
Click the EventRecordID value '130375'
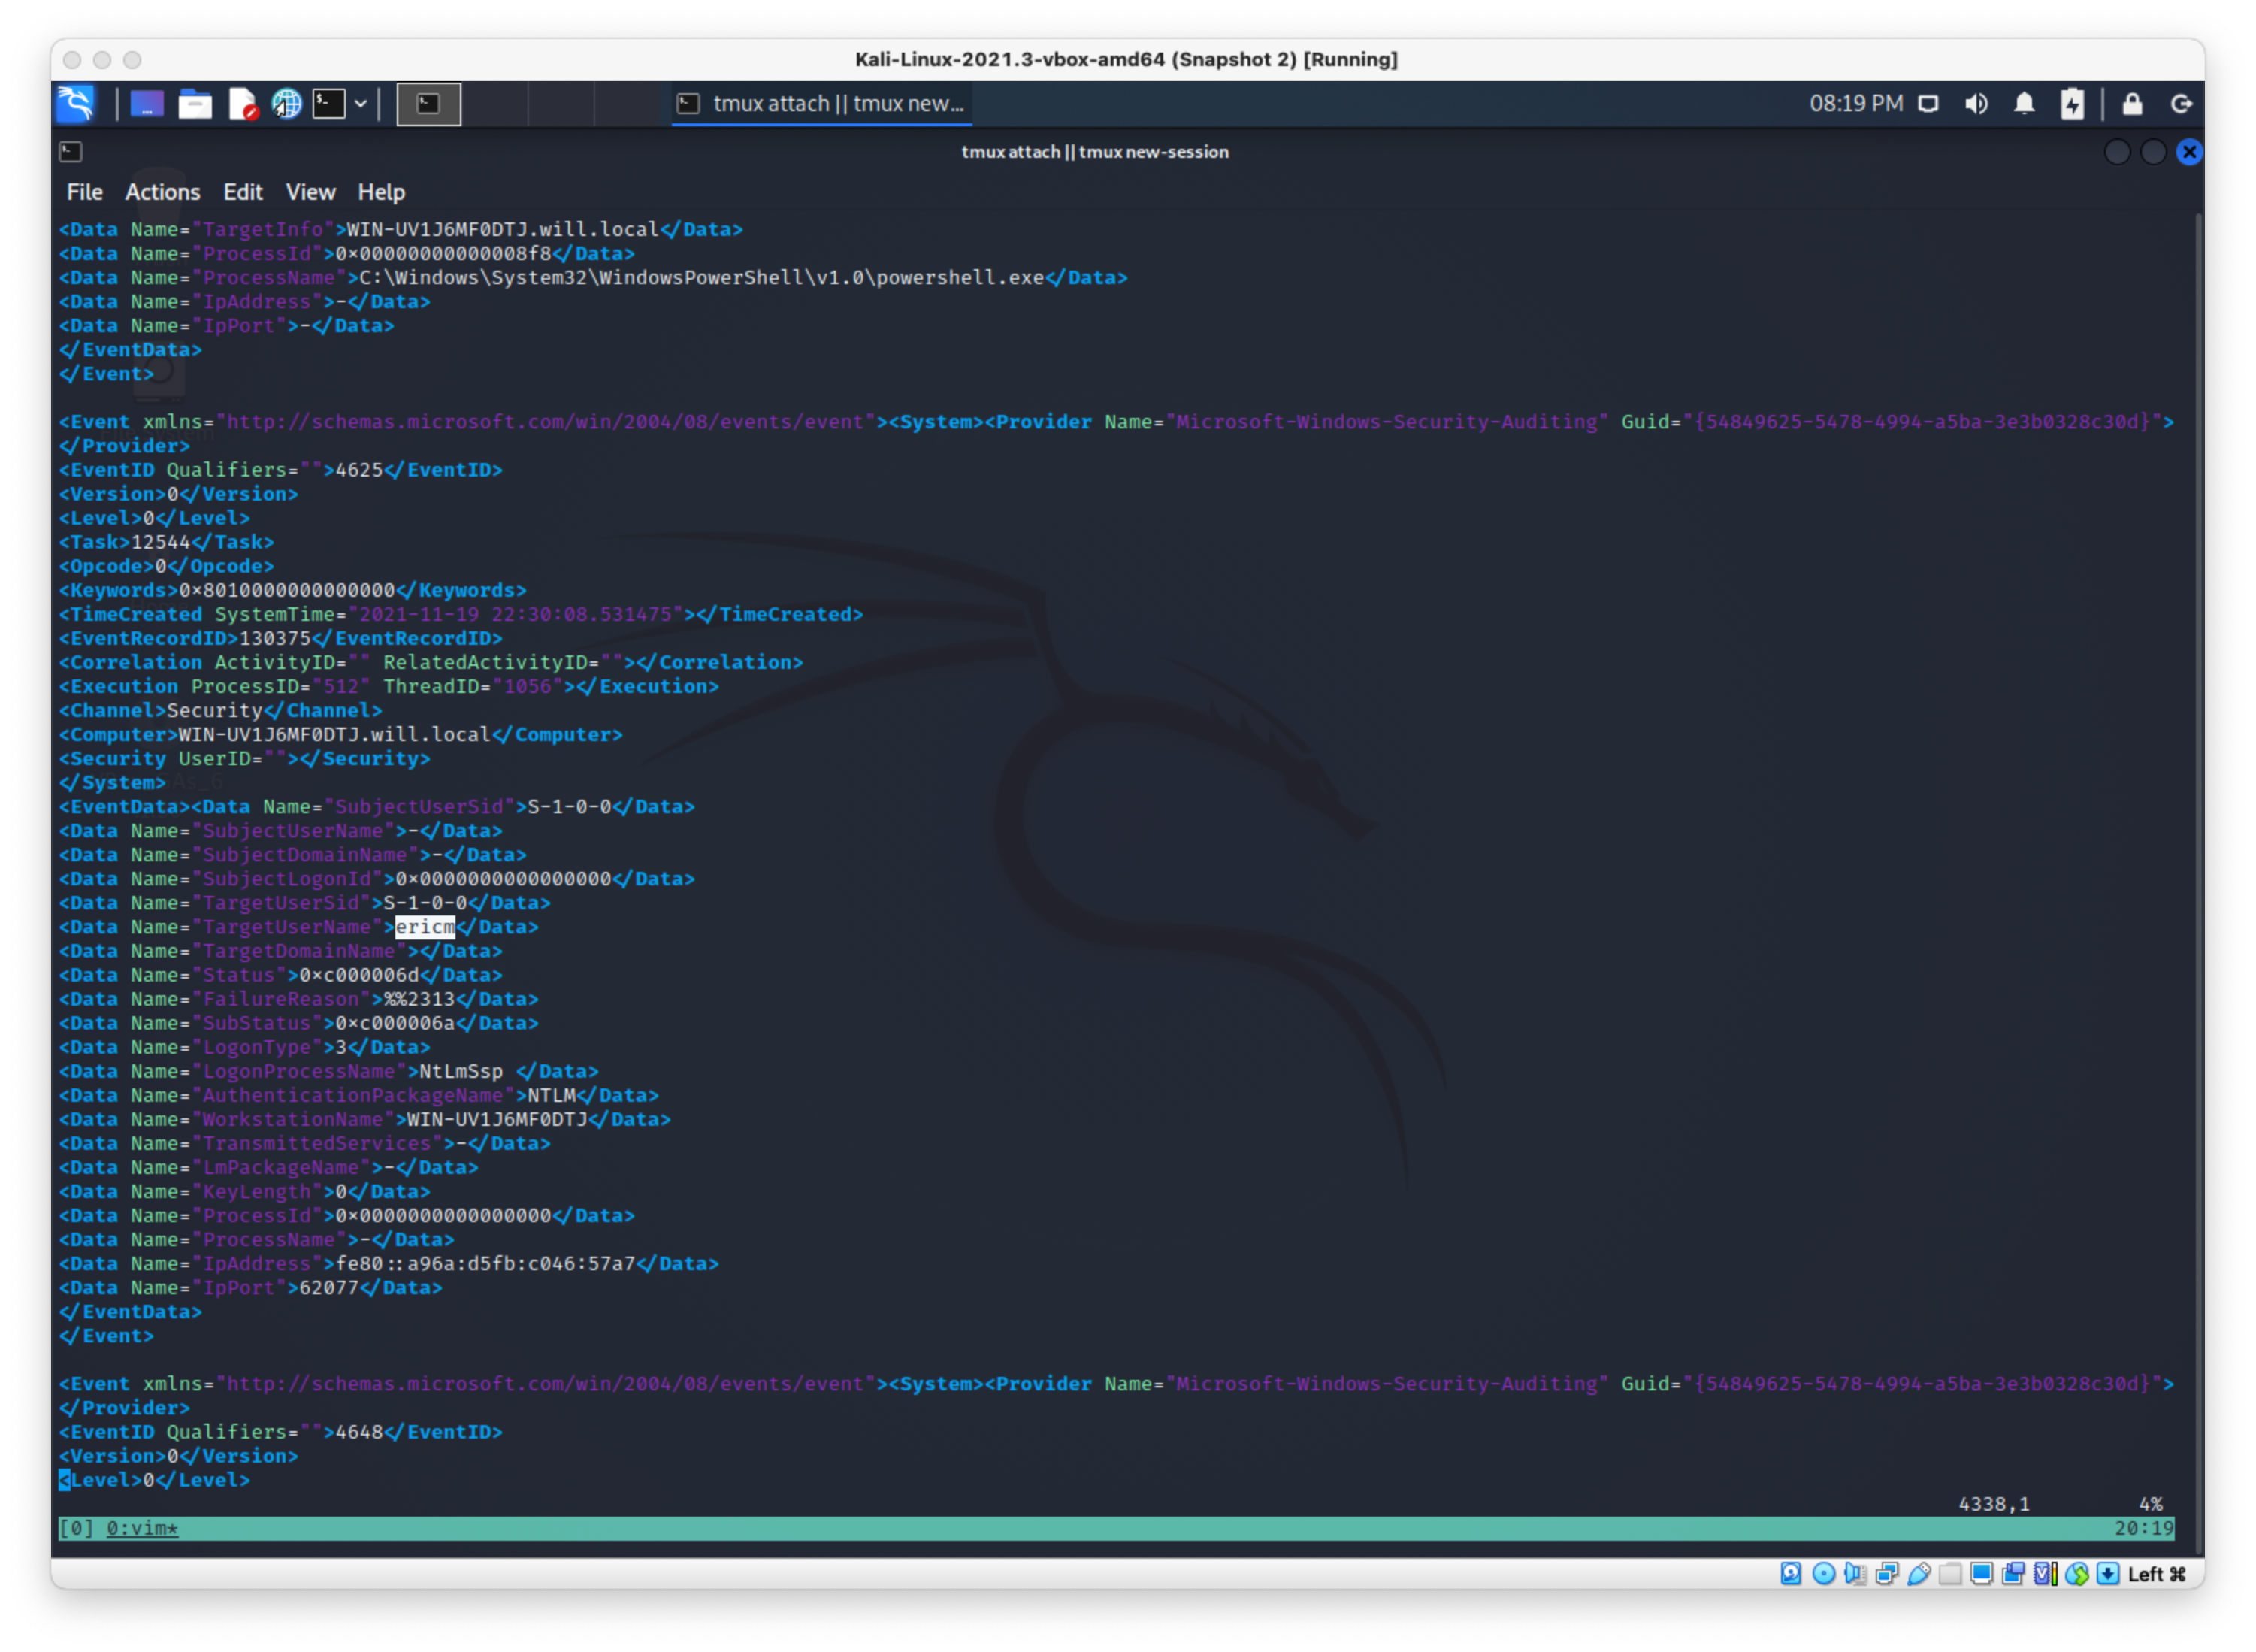click(x=275, y=638)
